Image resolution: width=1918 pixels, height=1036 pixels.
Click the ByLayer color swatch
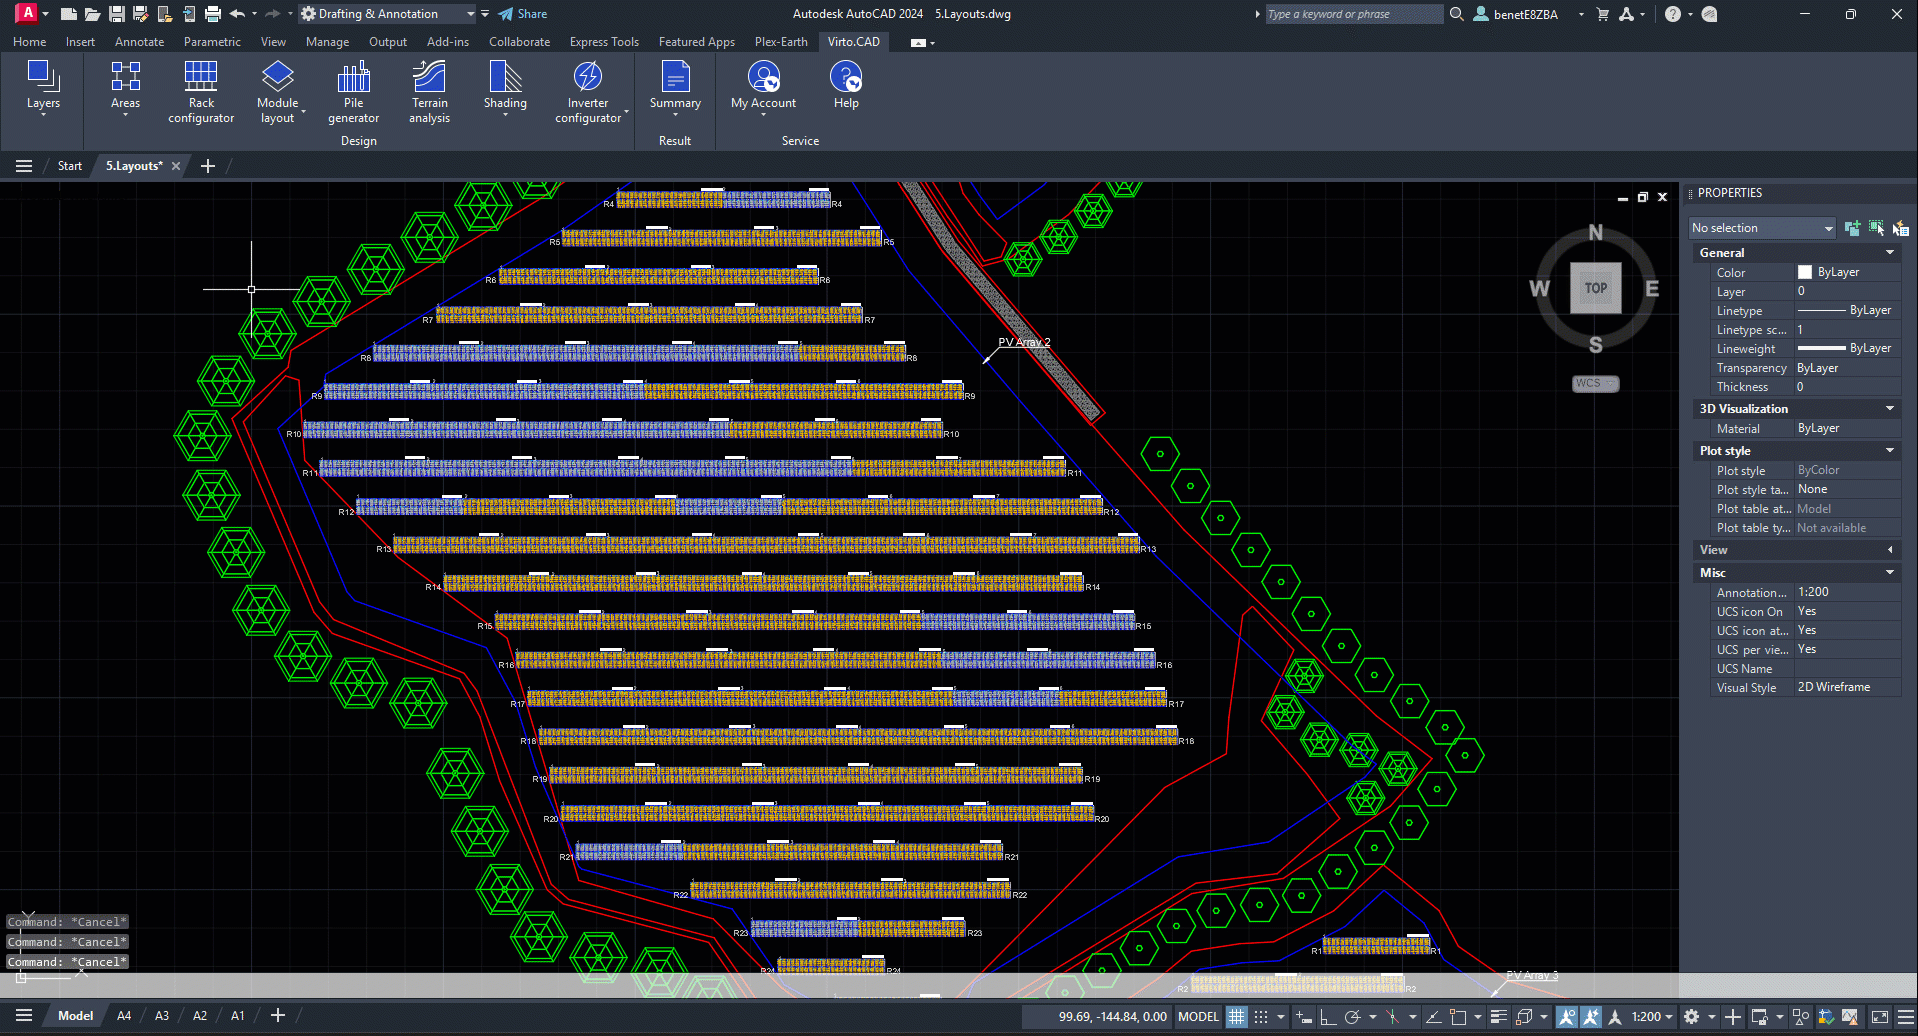(x=1805, y=272)
